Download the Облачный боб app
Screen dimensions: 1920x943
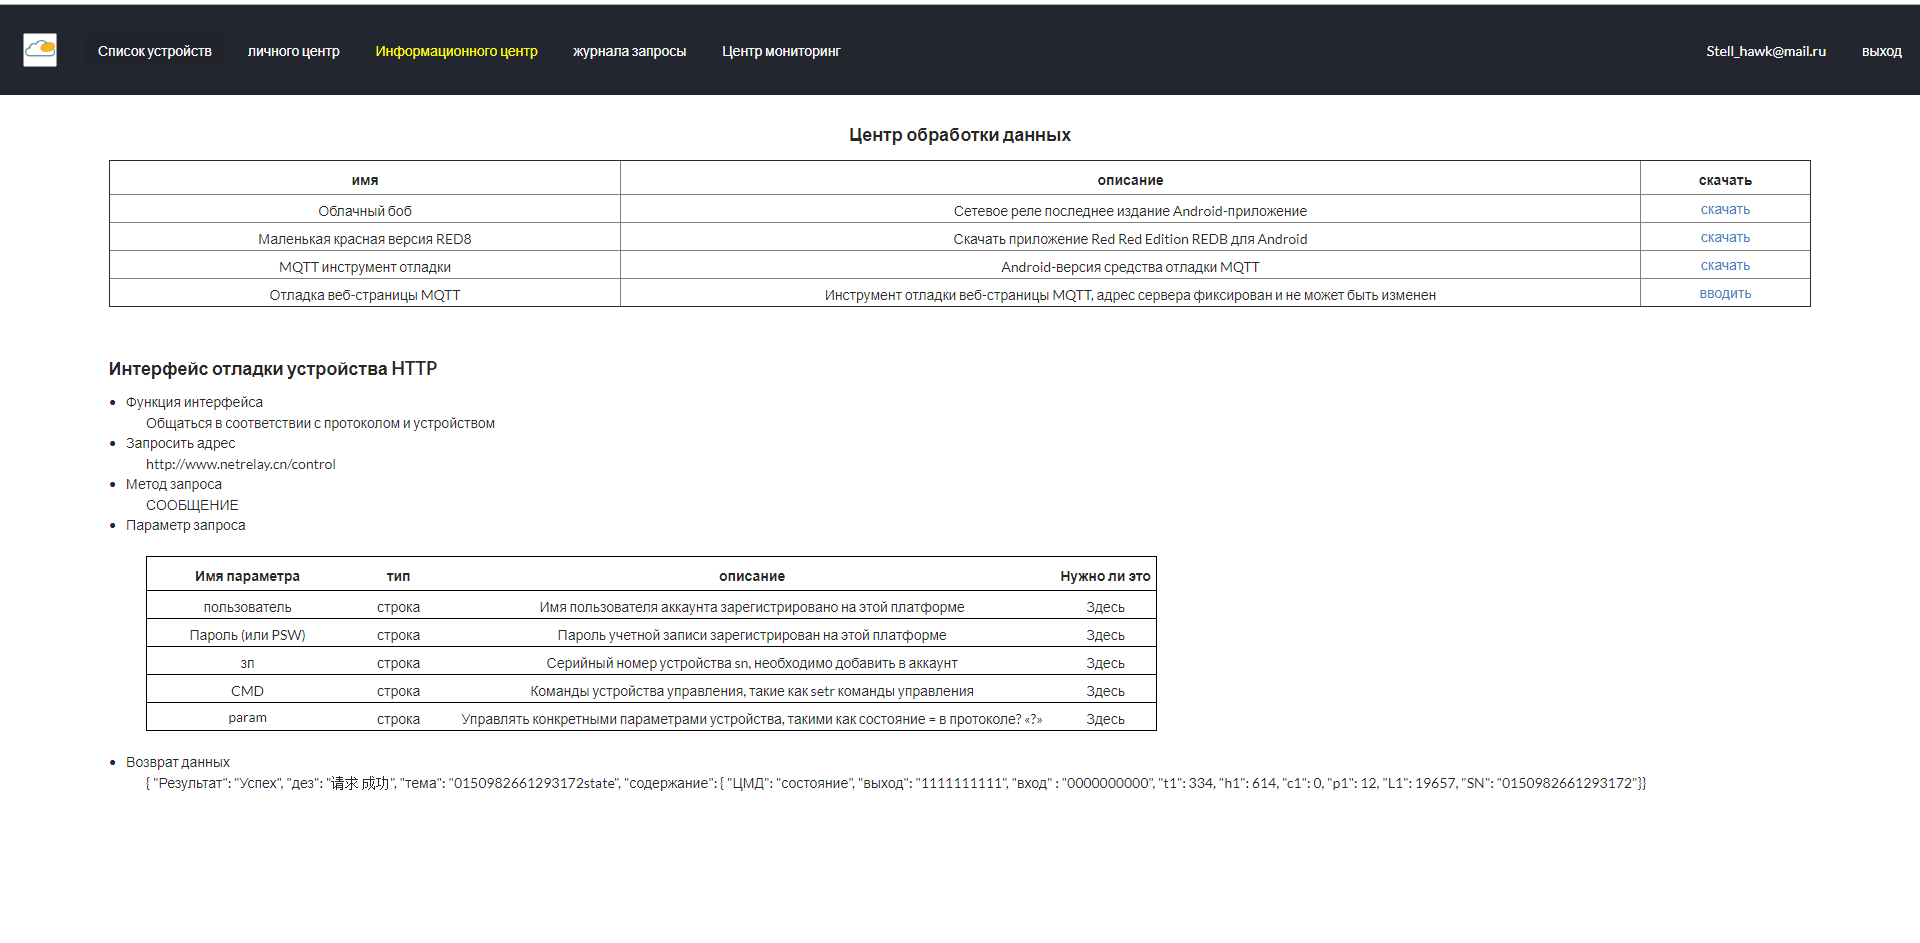1725,210
